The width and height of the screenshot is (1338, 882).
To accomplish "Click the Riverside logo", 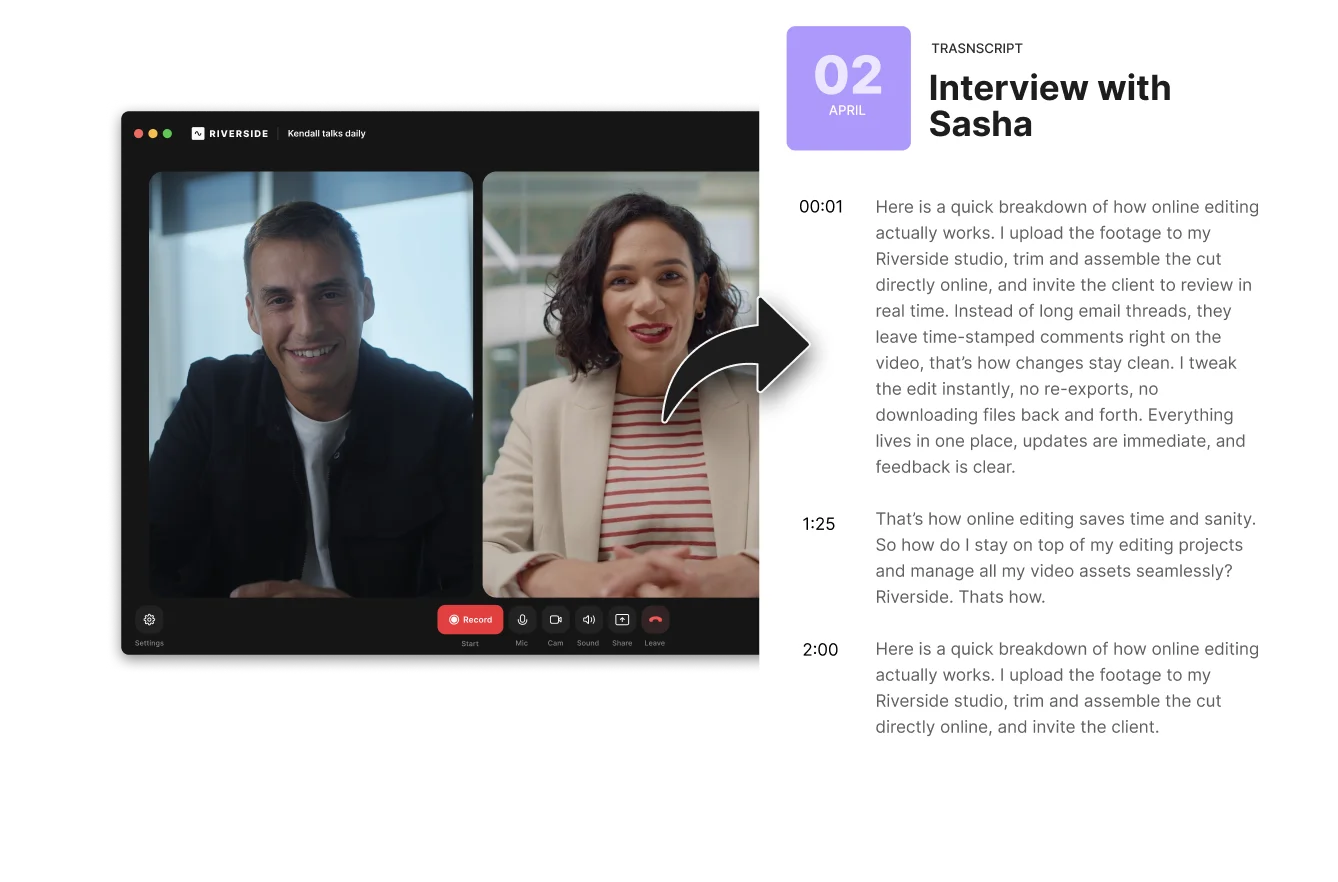I will [230, 133].
